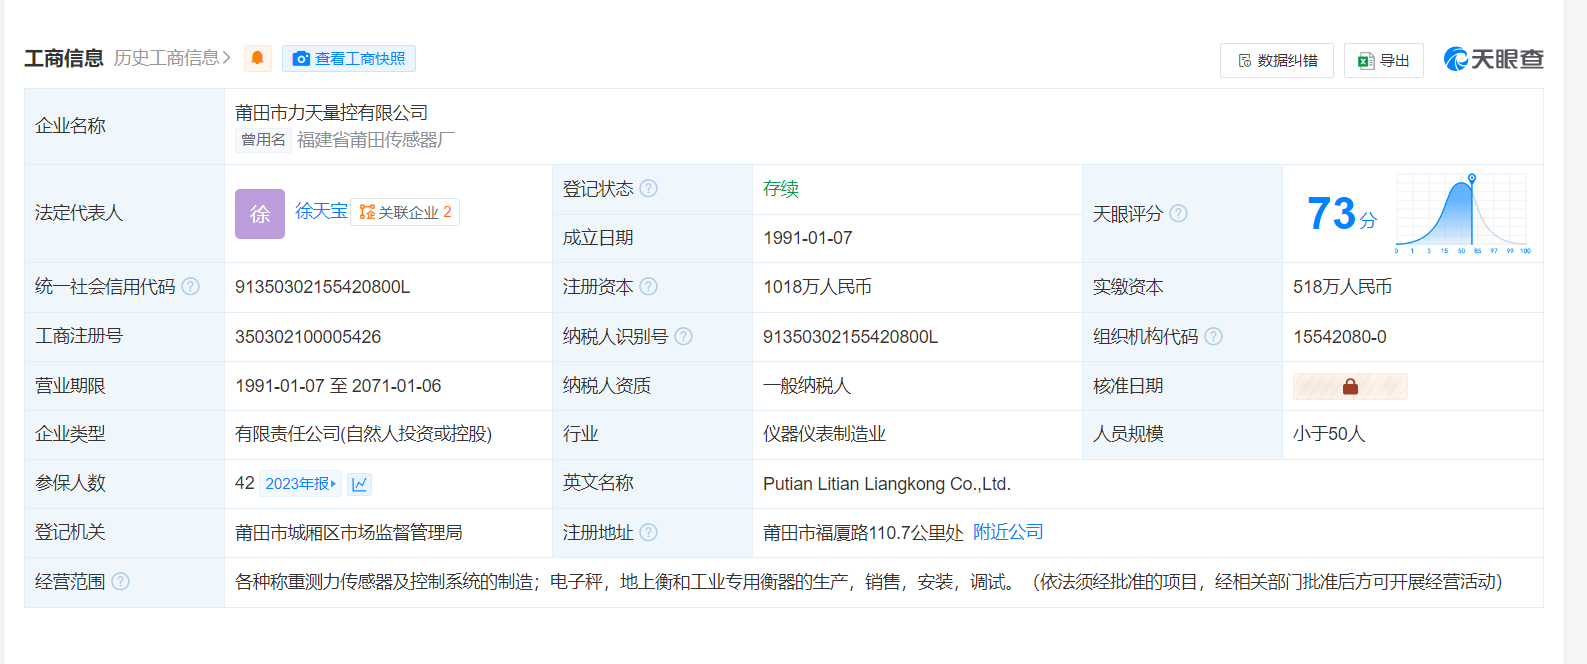Click the 存续 registration status

pyautogui.click(x=781, y=189)
